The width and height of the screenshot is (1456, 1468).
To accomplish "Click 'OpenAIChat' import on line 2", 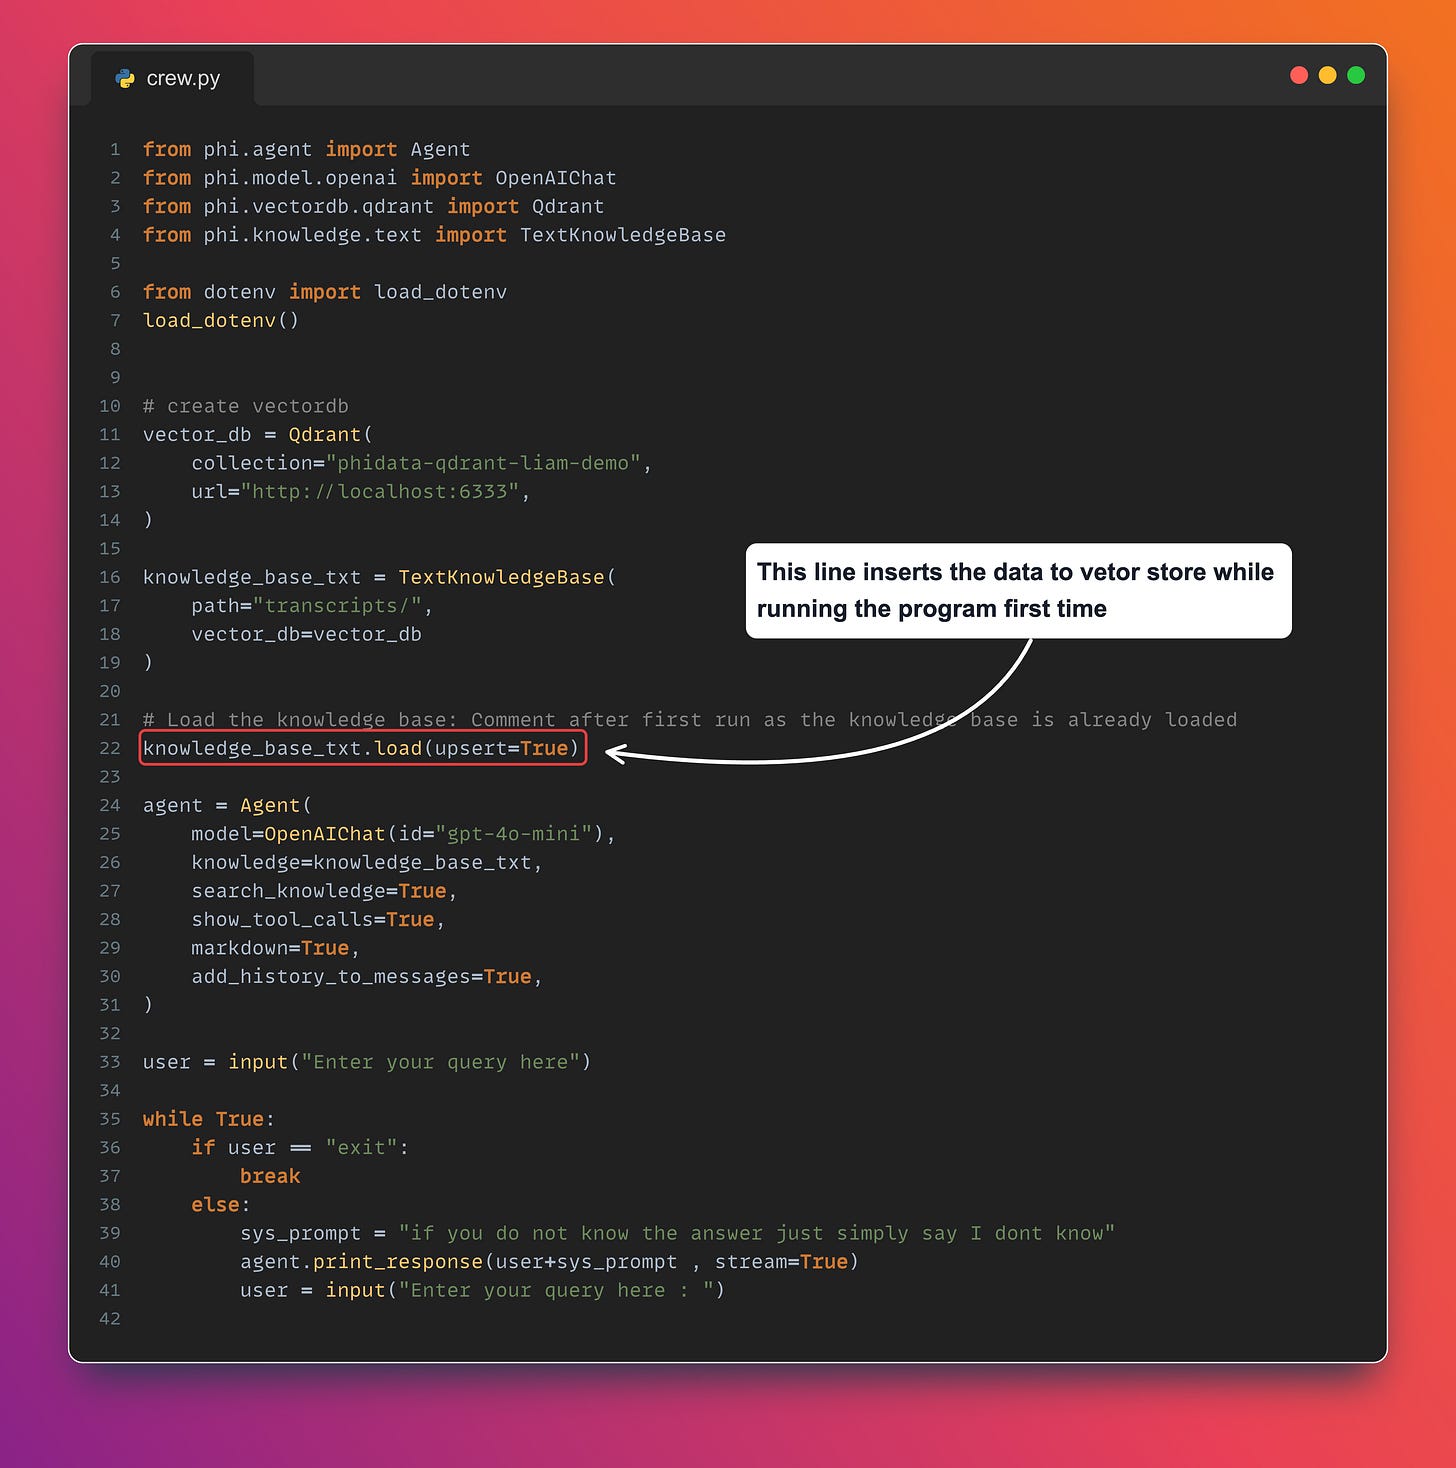I will pos(556,178).
